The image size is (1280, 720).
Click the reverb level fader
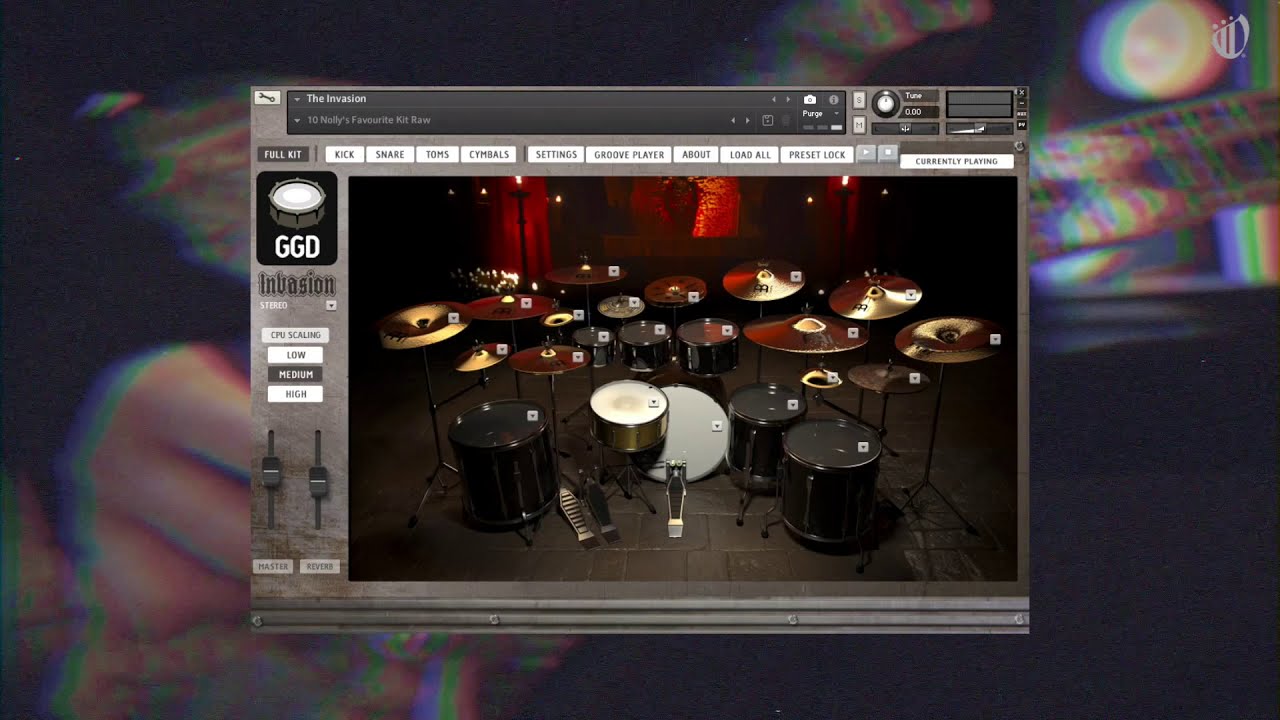(318, 480)
